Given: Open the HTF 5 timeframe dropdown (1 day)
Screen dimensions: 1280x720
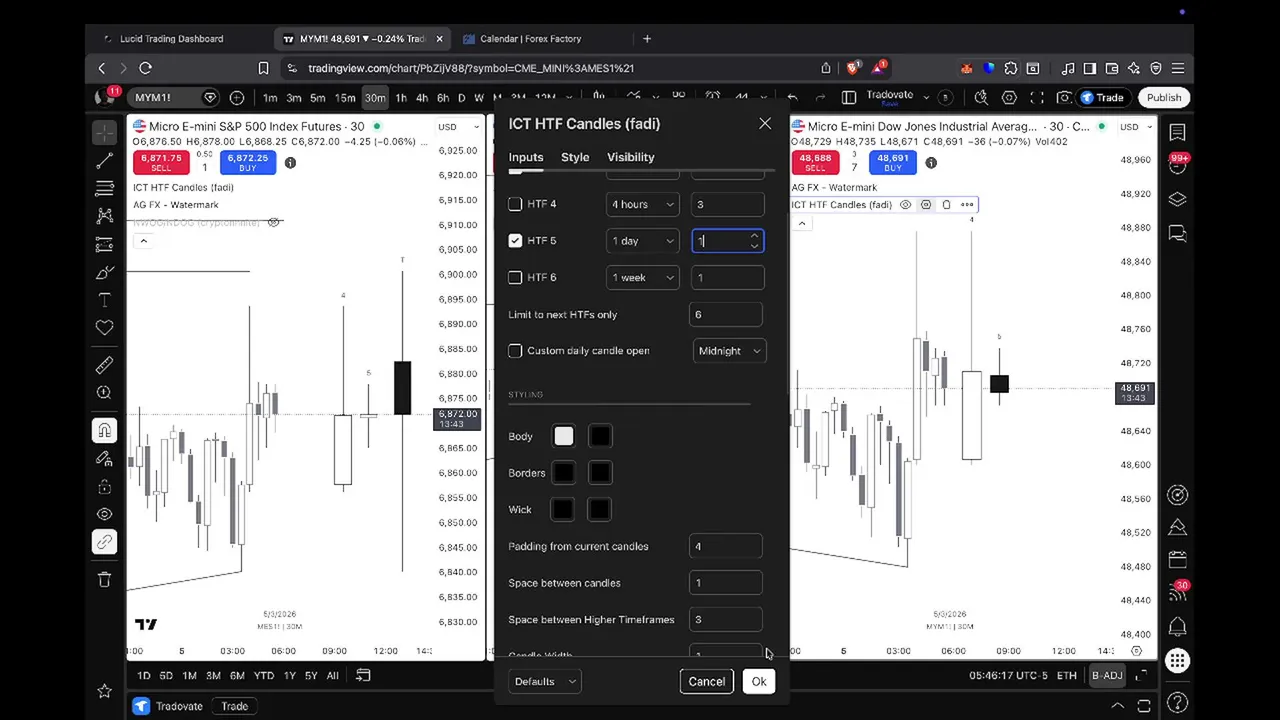Looking at the screenshot, I should (x=642, y=241).
